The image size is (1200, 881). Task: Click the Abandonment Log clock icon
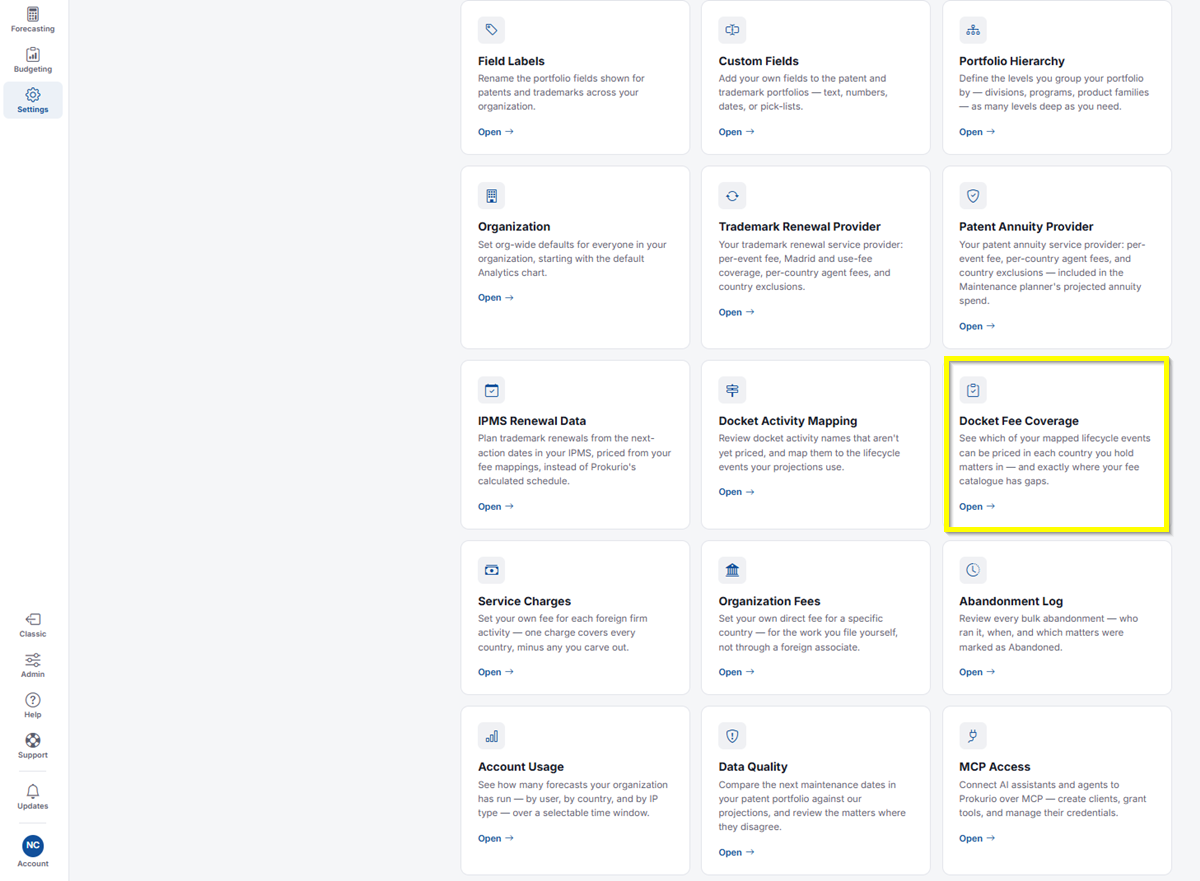972,570
